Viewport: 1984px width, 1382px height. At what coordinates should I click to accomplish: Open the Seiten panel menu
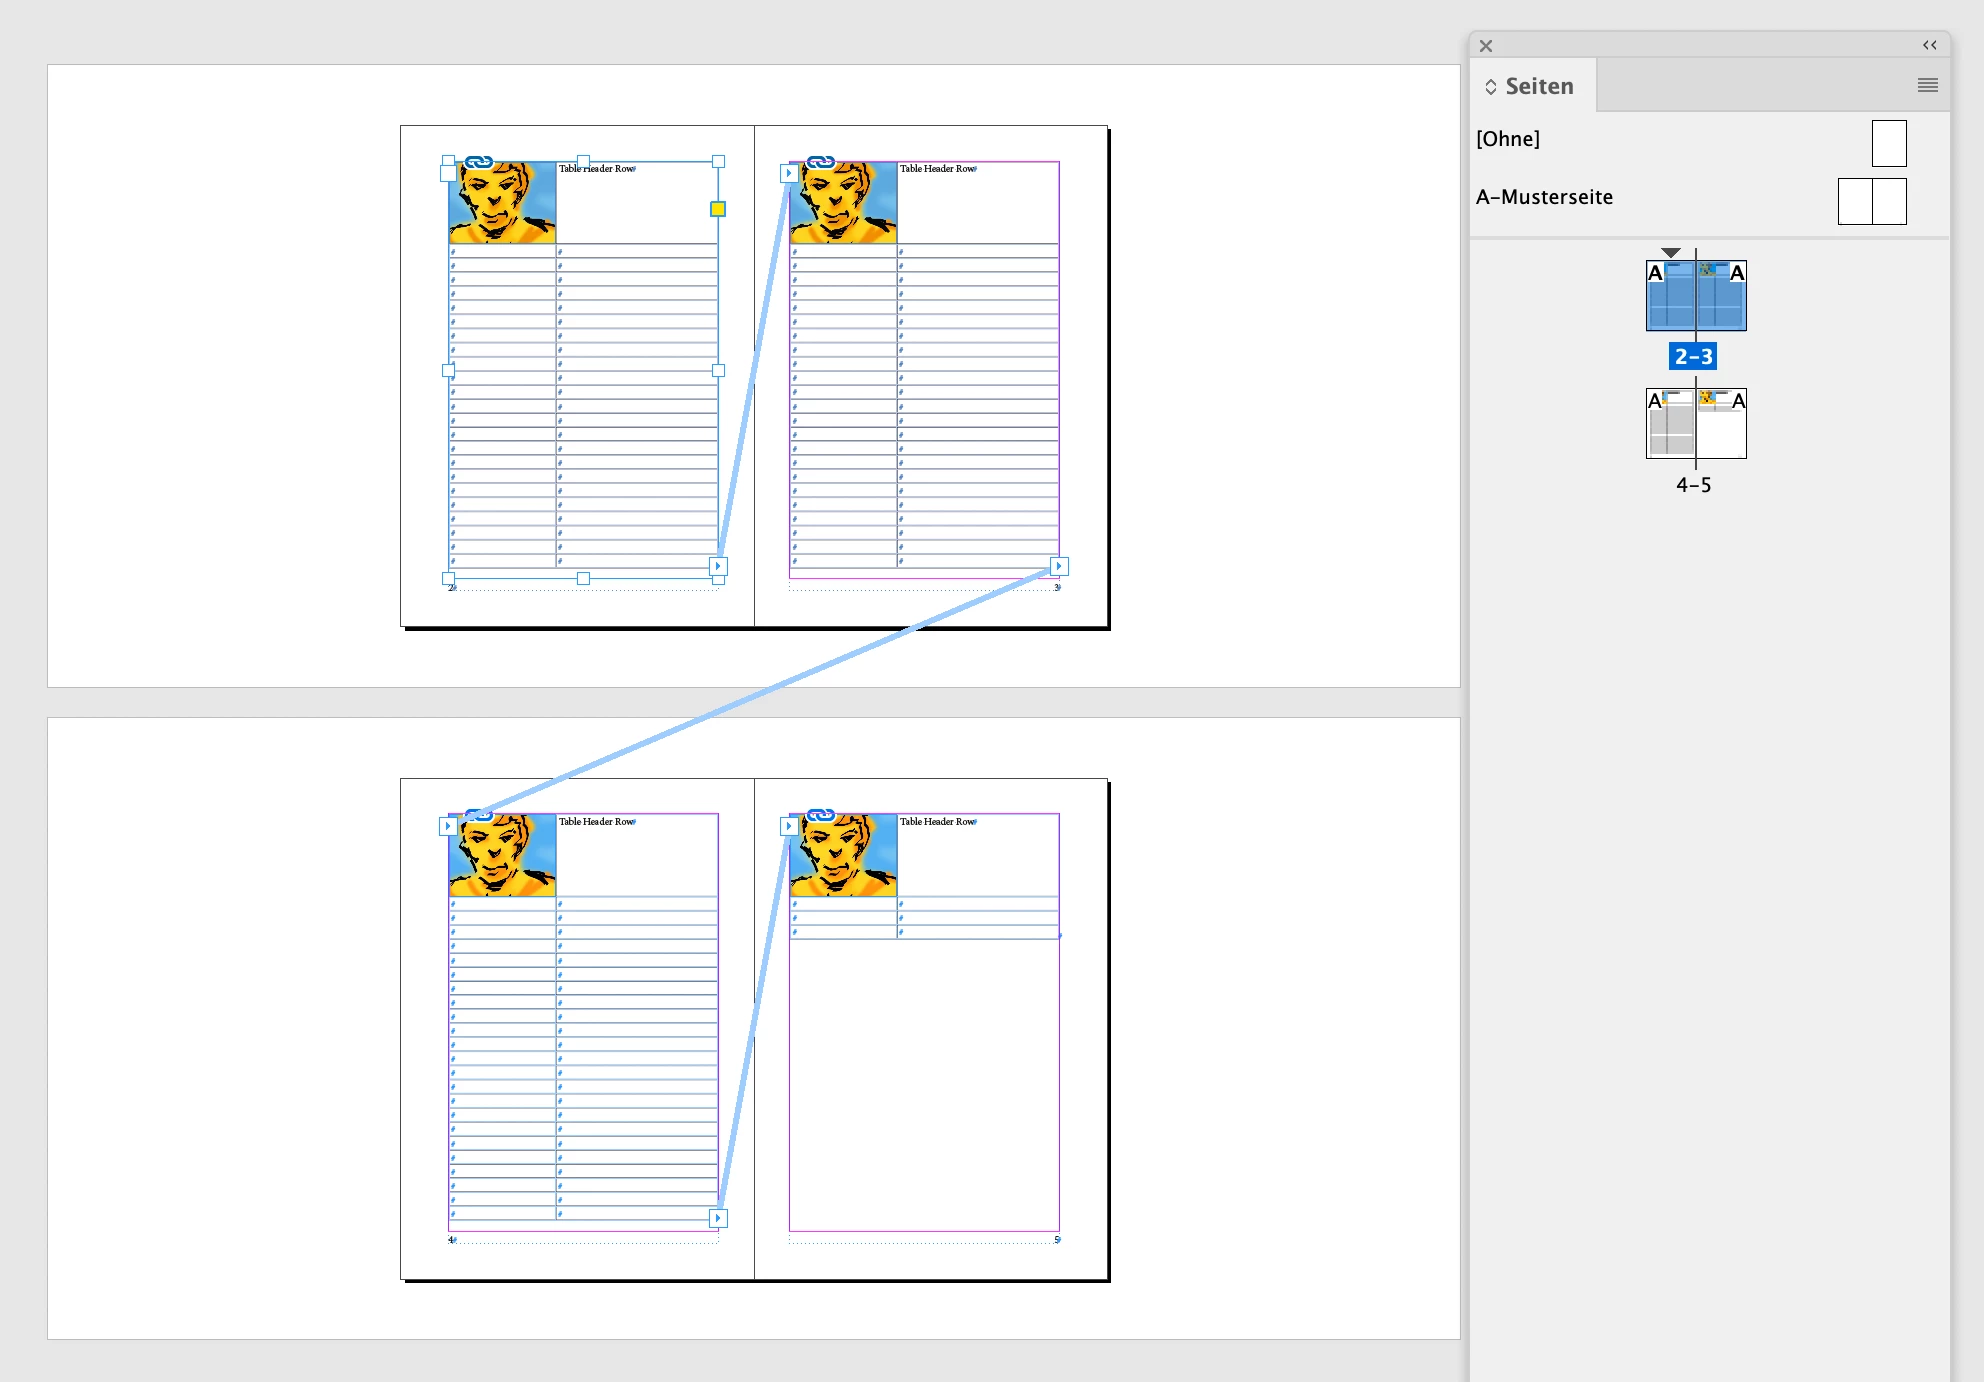(1927, 86)
